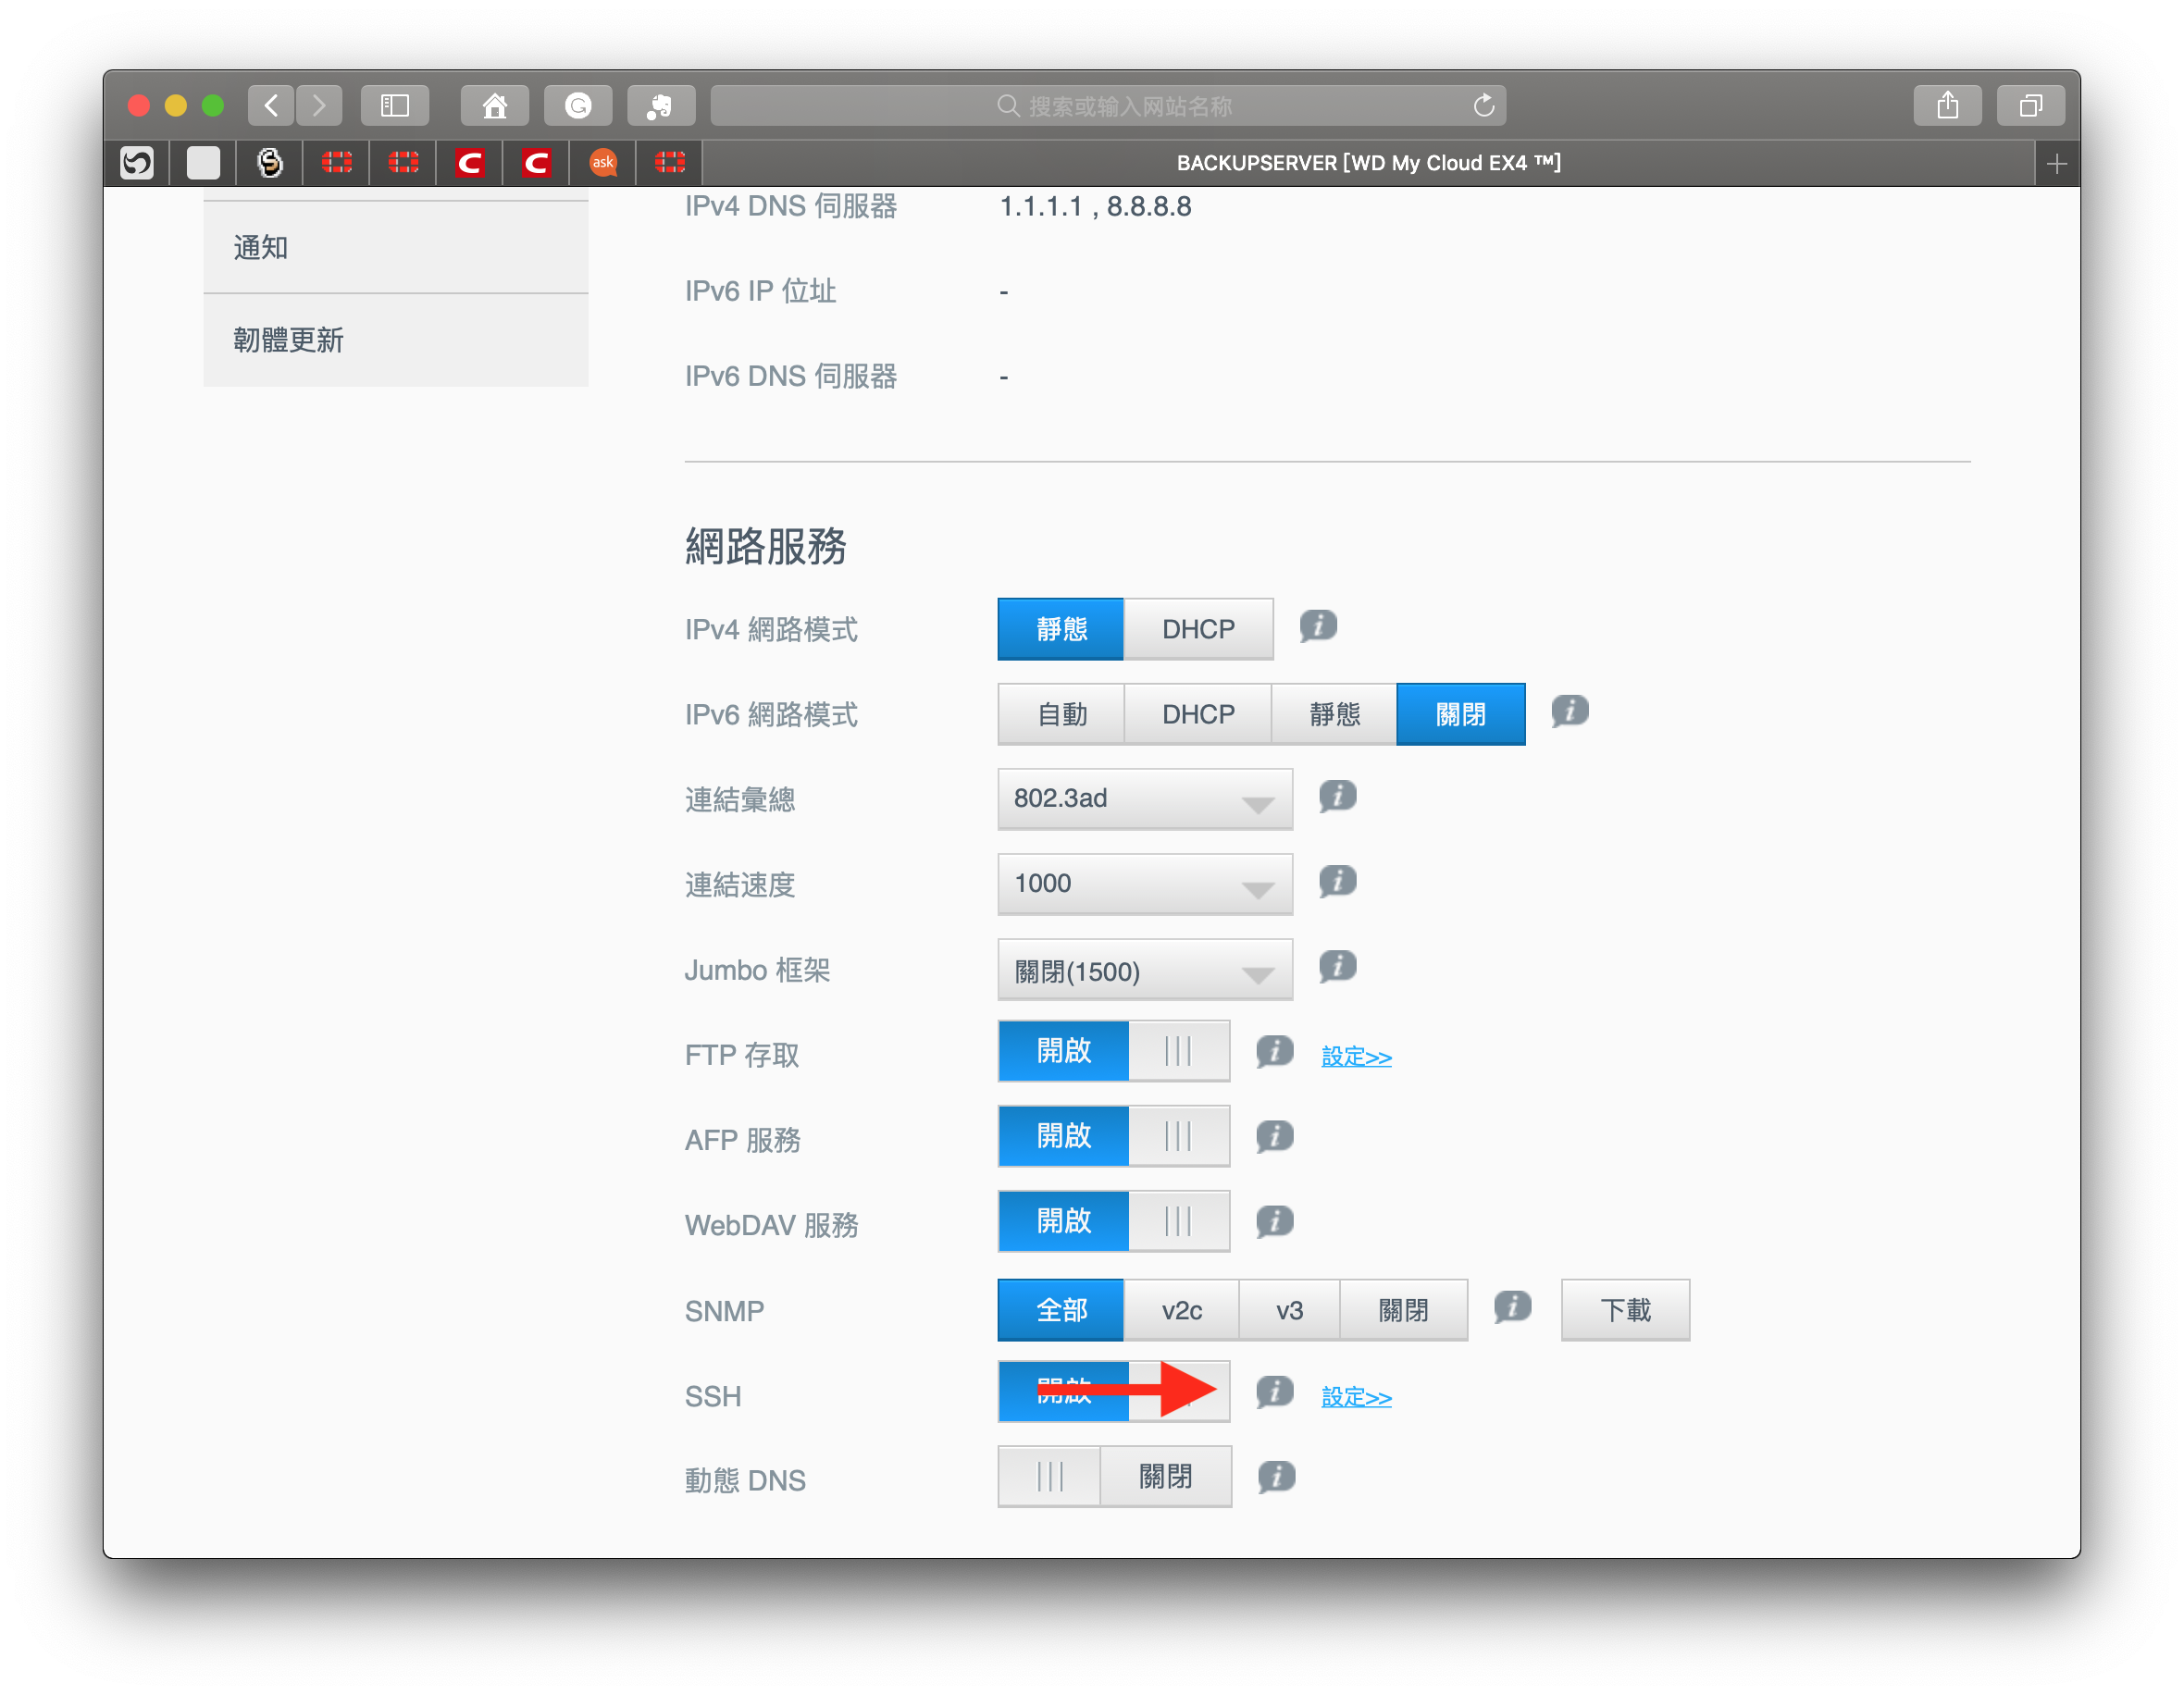Open info icon for IPv4 網路模式
This screenshot has height=1695, width=2184.
pyautogui.click(x=1318, y=627)
